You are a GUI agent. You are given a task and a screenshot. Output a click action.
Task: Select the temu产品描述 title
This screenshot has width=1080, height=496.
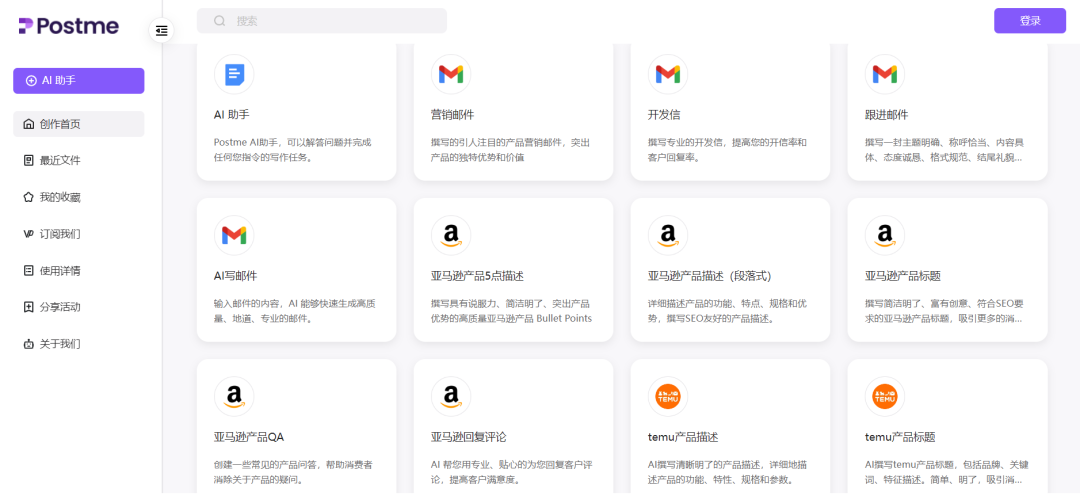[x=683, y=437]
